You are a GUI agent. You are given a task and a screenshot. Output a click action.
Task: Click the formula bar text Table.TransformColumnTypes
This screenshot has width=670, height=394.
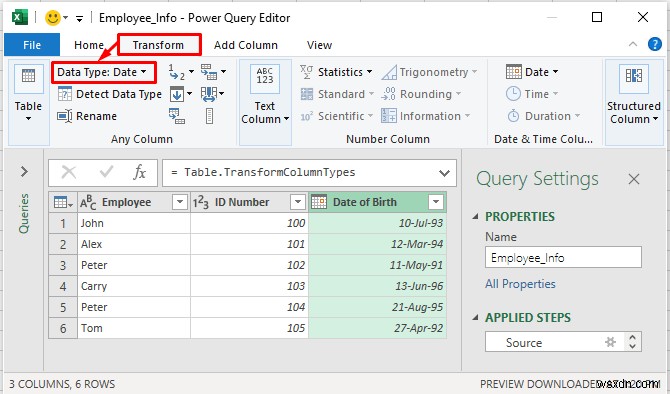point(270,172)
